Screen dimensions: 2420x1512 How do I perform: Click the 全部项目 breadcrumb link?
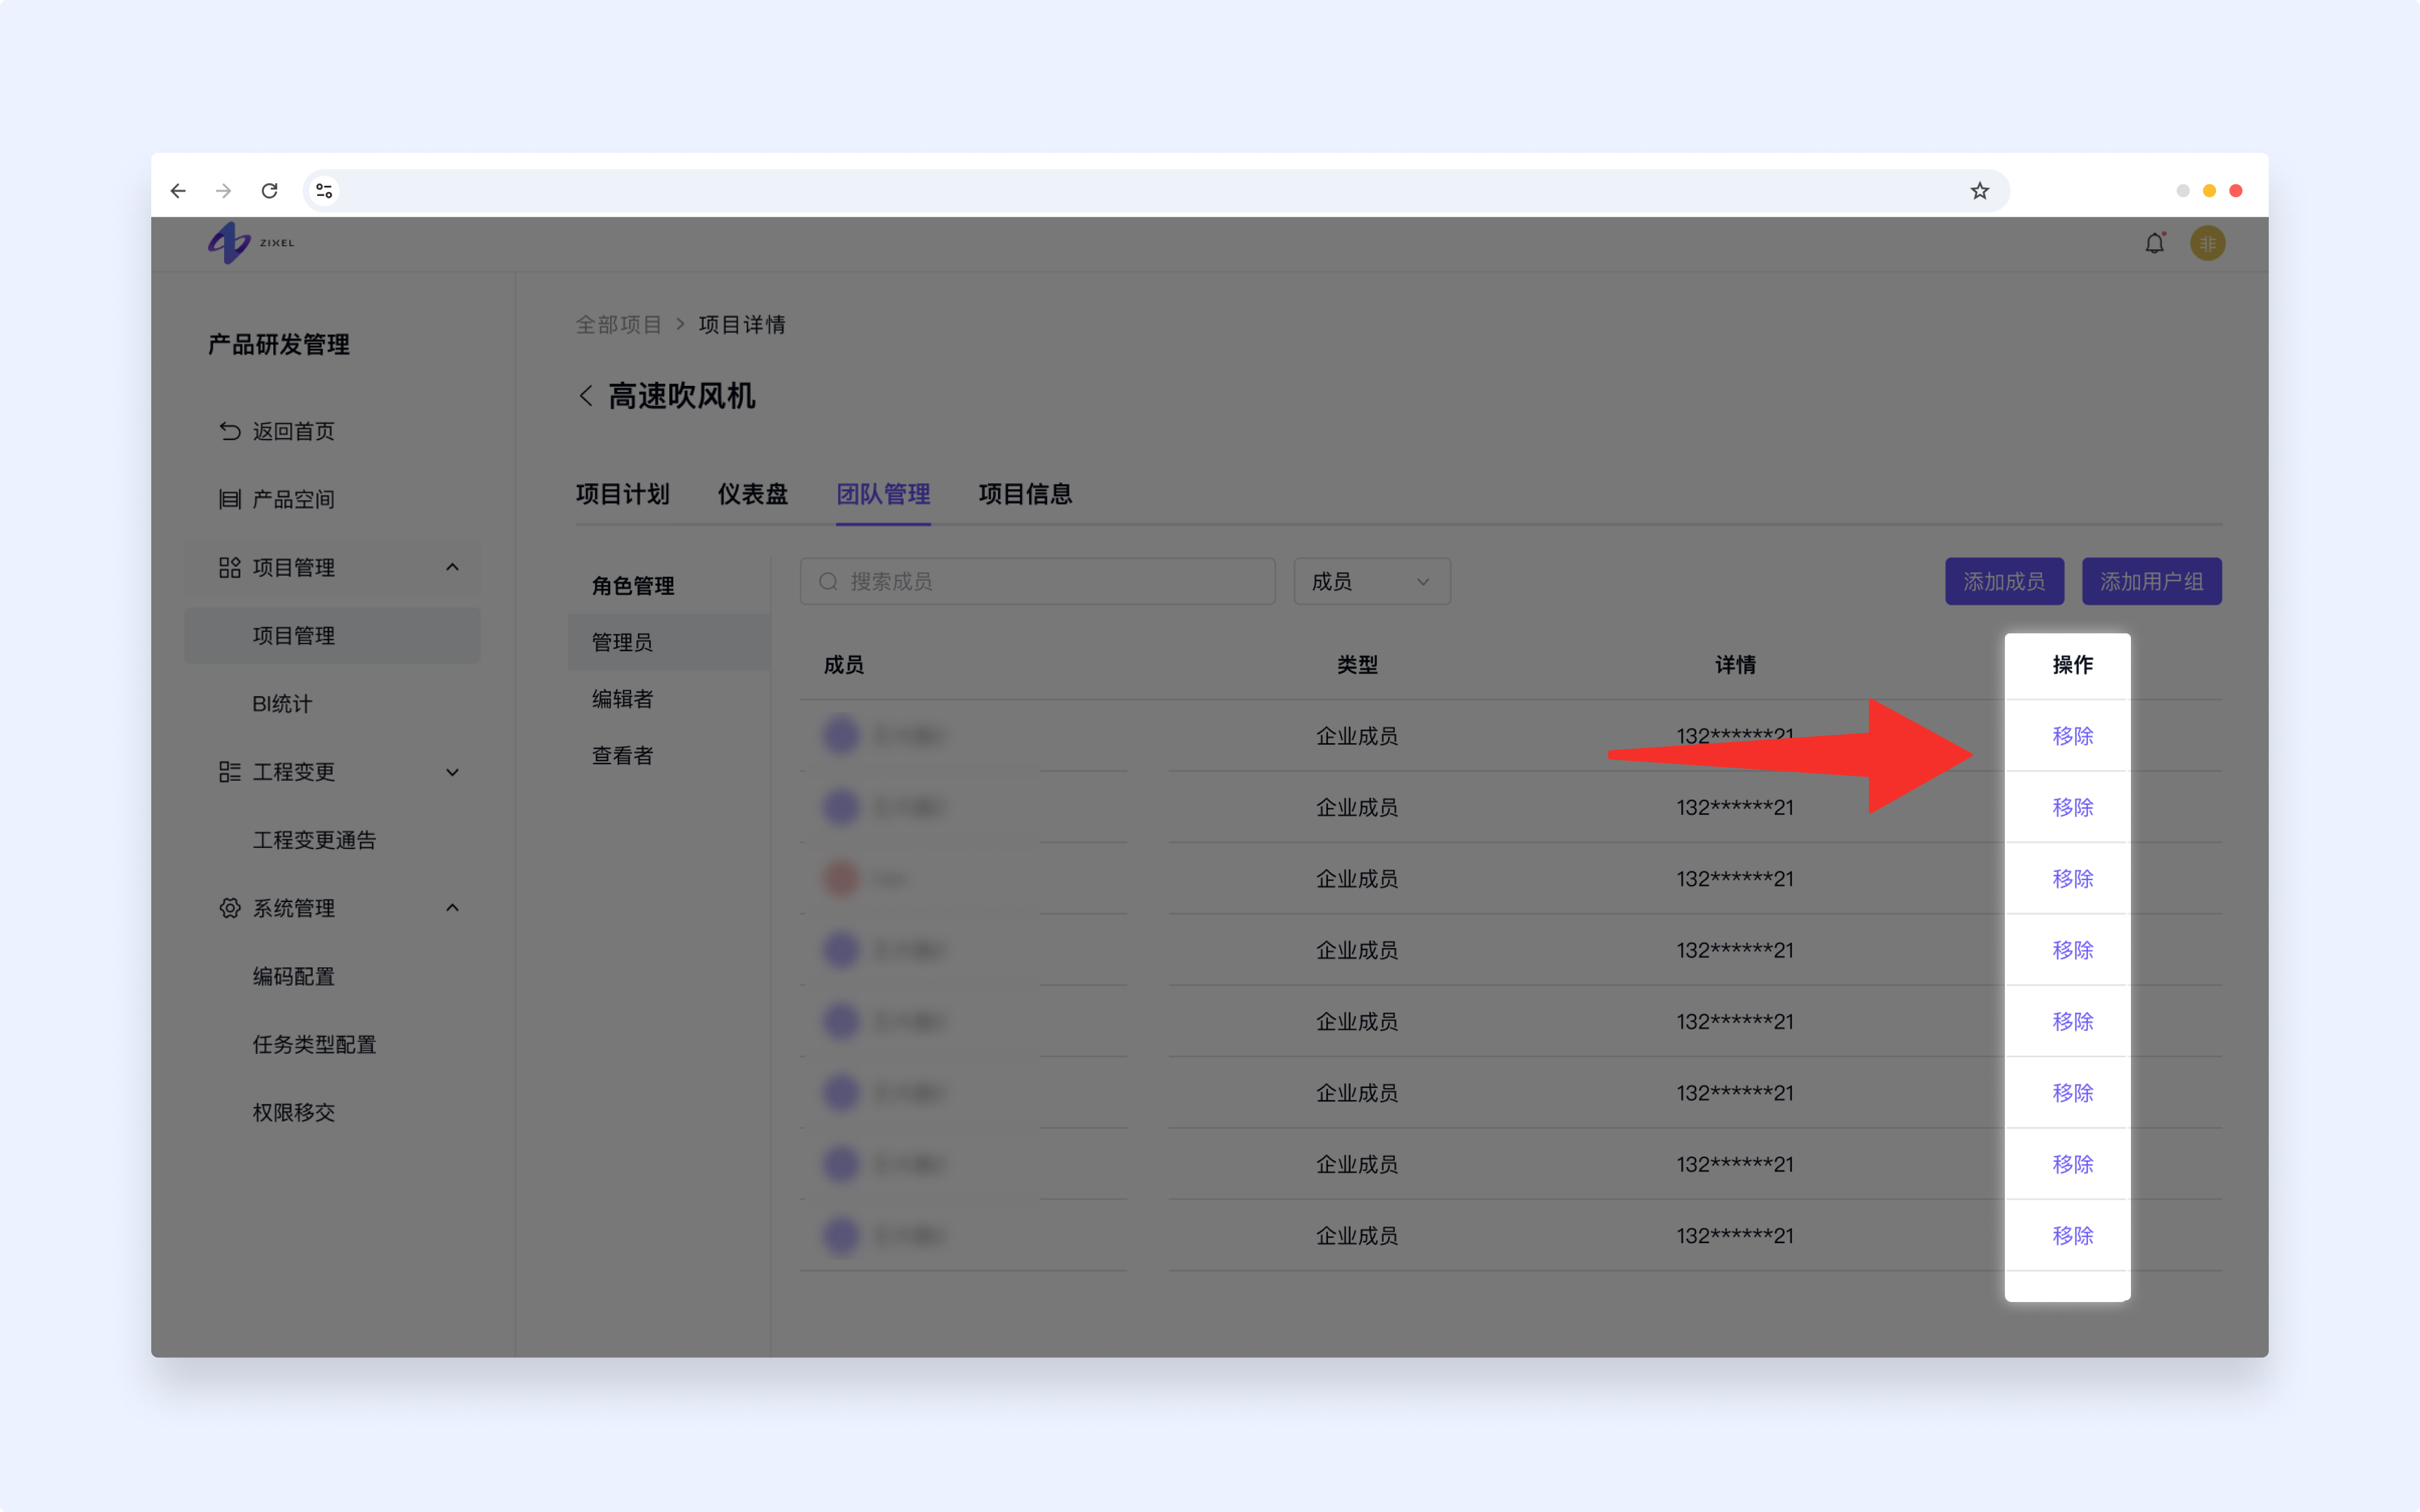click(x=618, y=324)
